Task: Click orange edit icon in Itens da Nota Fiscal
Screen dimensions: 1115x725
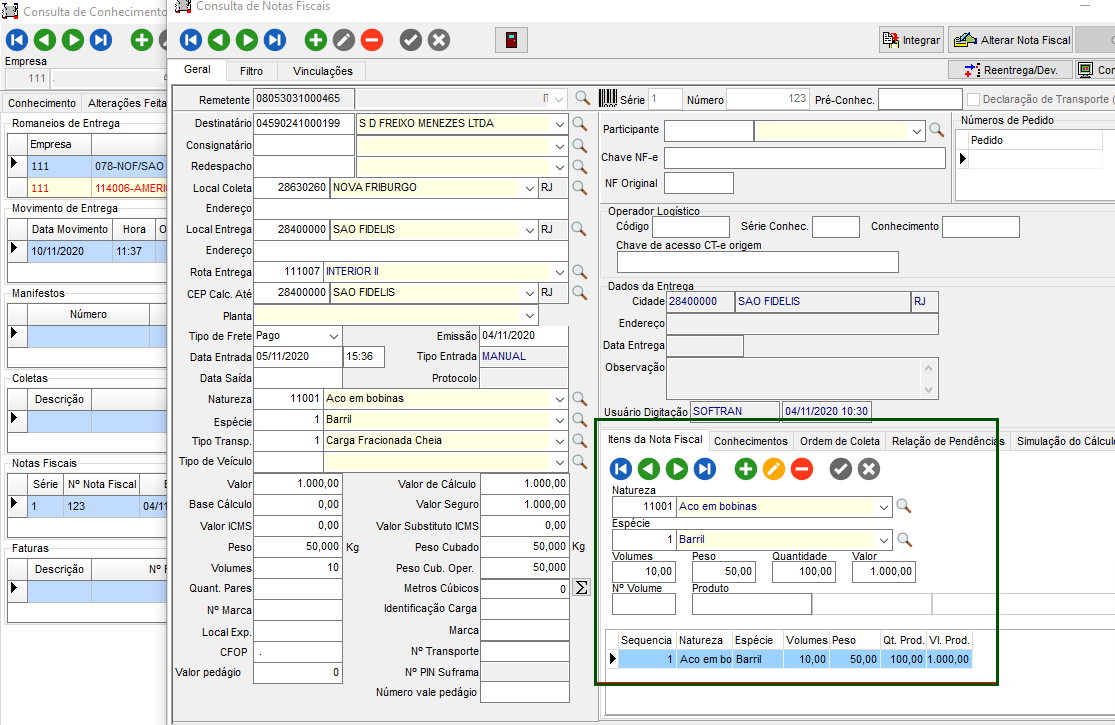Action: coord(774,469)
